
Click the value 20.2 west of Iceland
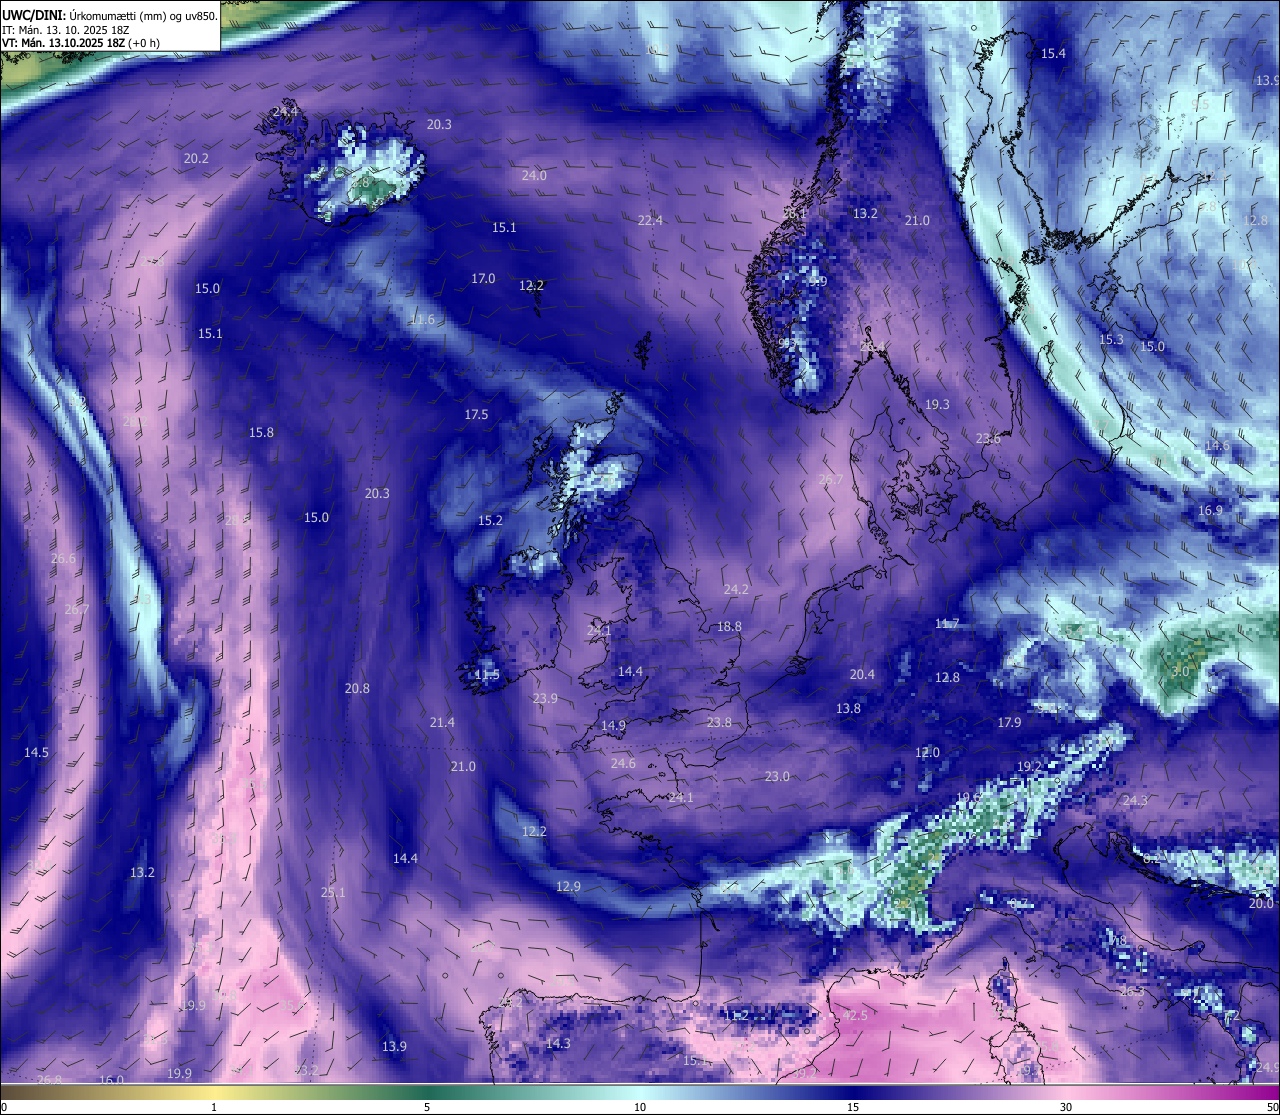pos(196,159)
